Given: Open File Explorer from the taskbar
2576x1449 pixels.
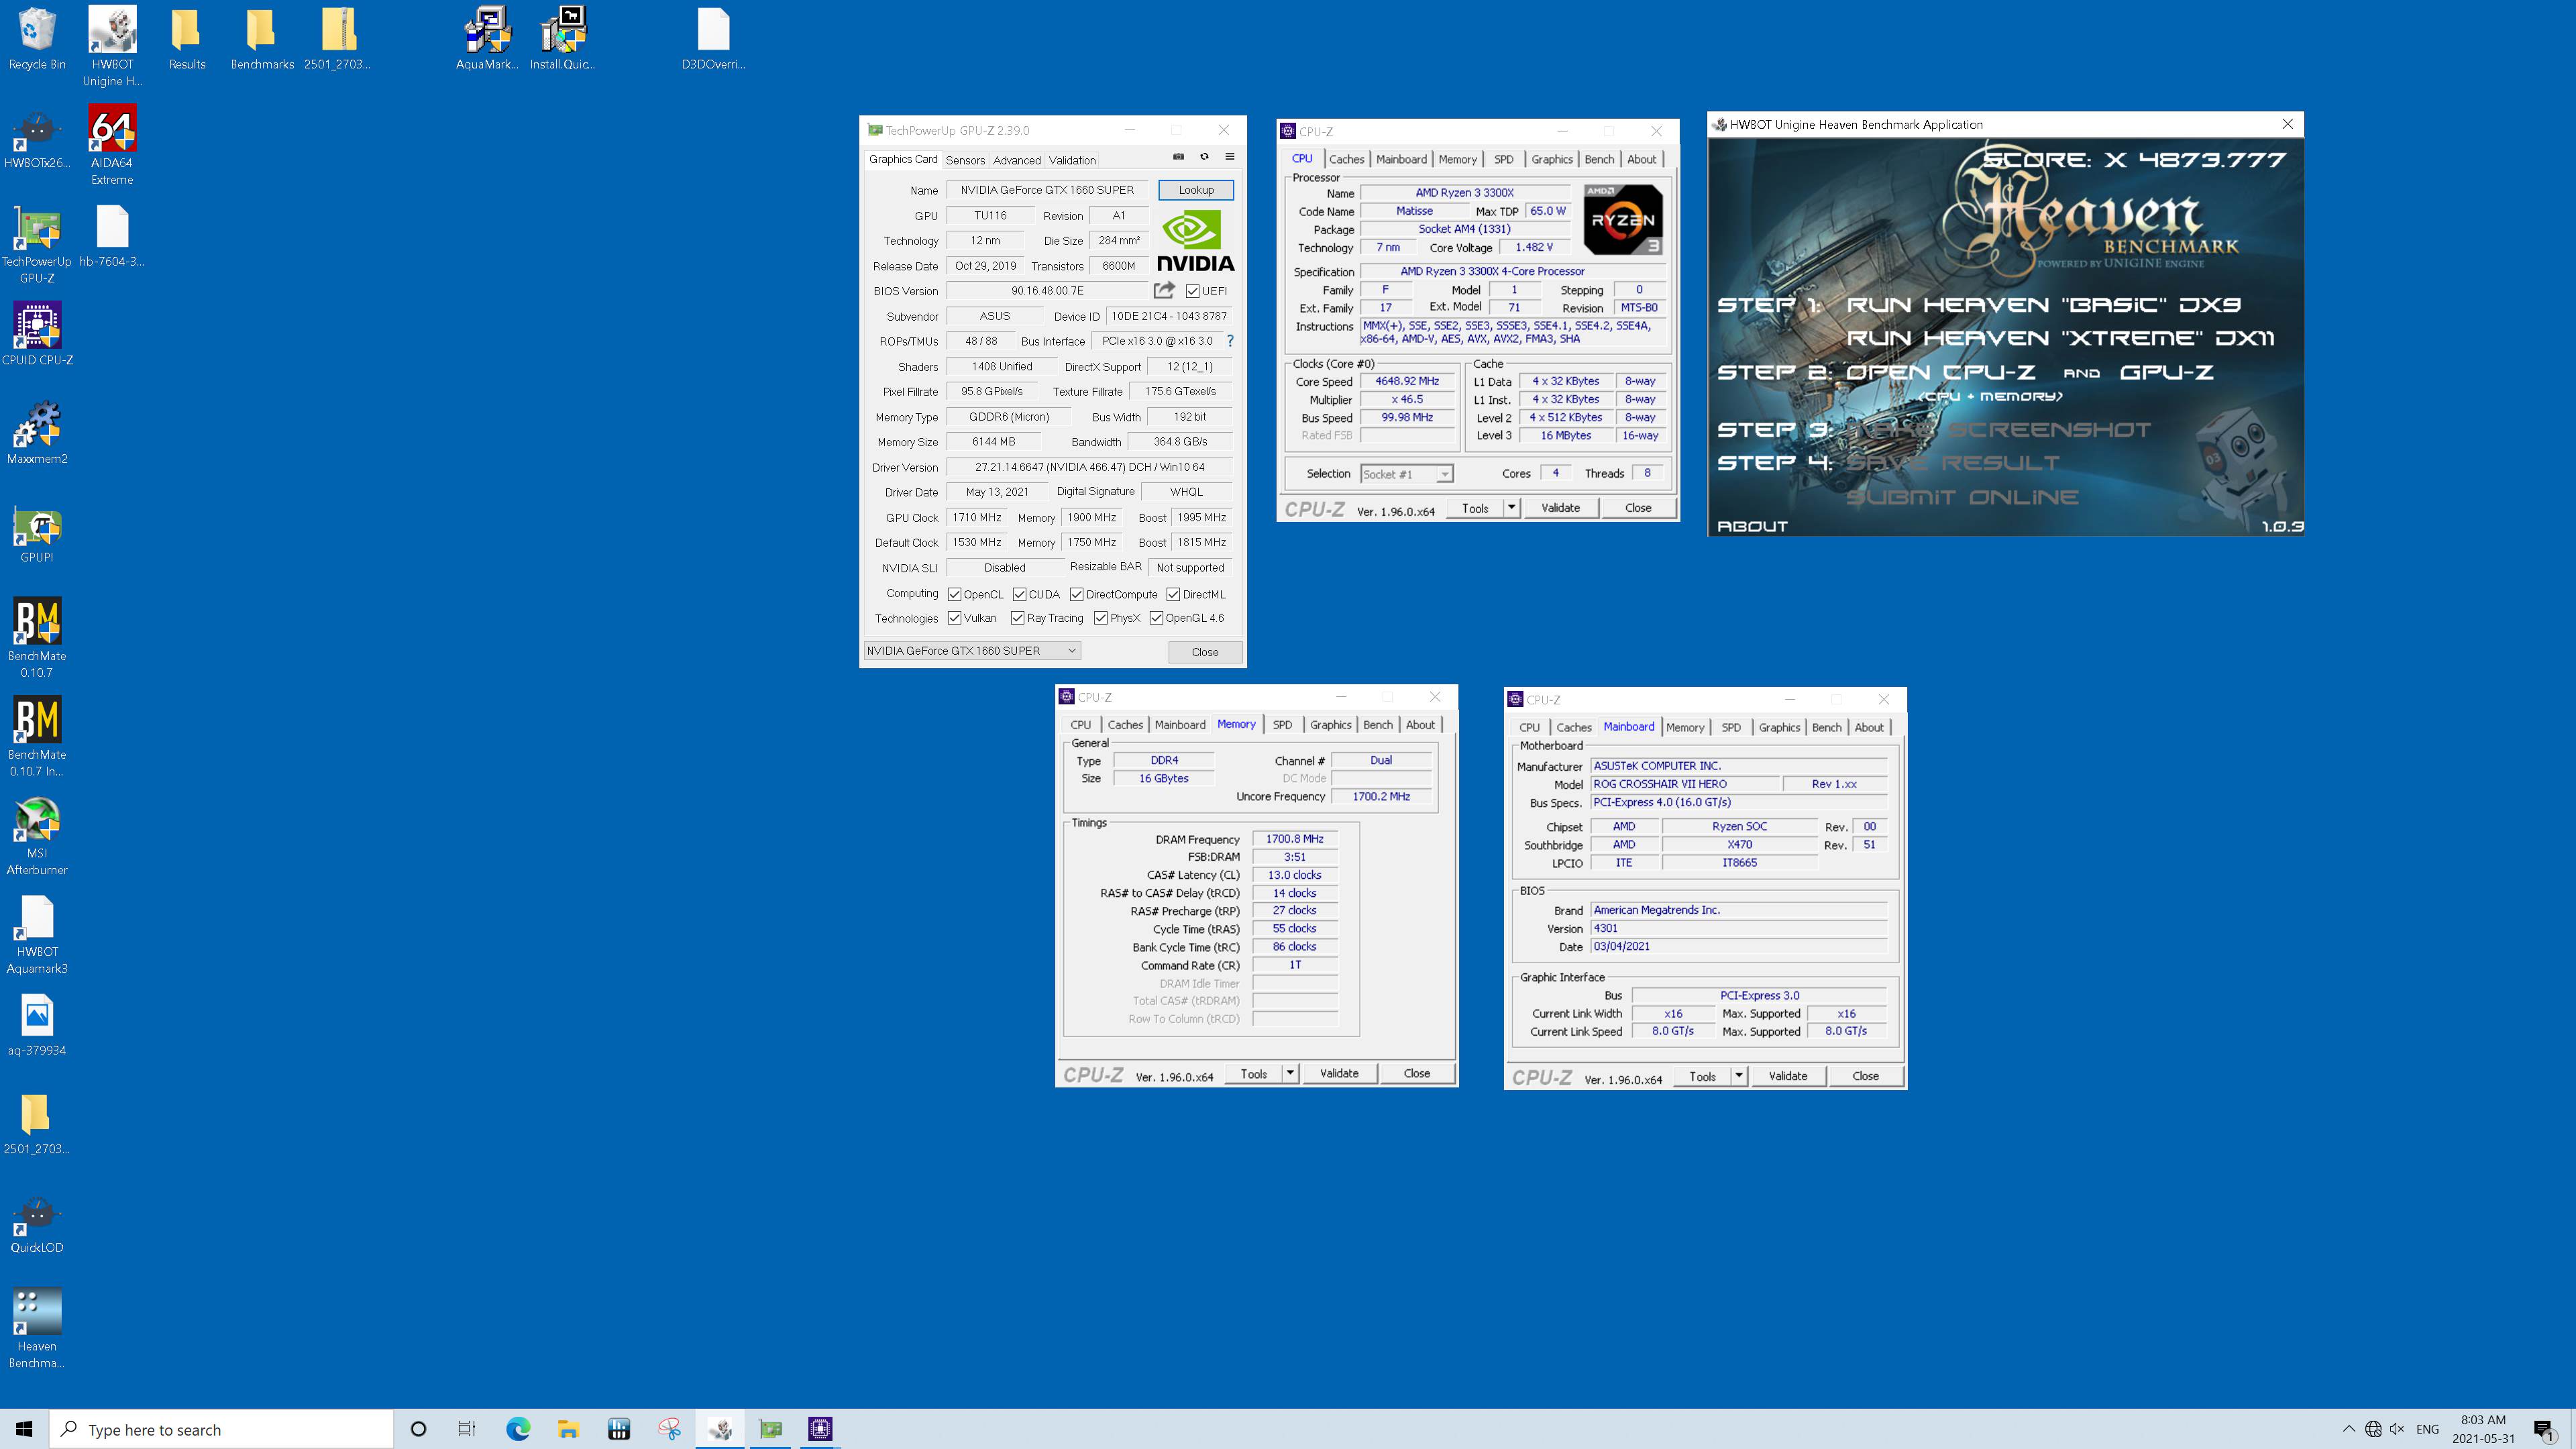Looking at the screenshot, I should [568, 1429].
